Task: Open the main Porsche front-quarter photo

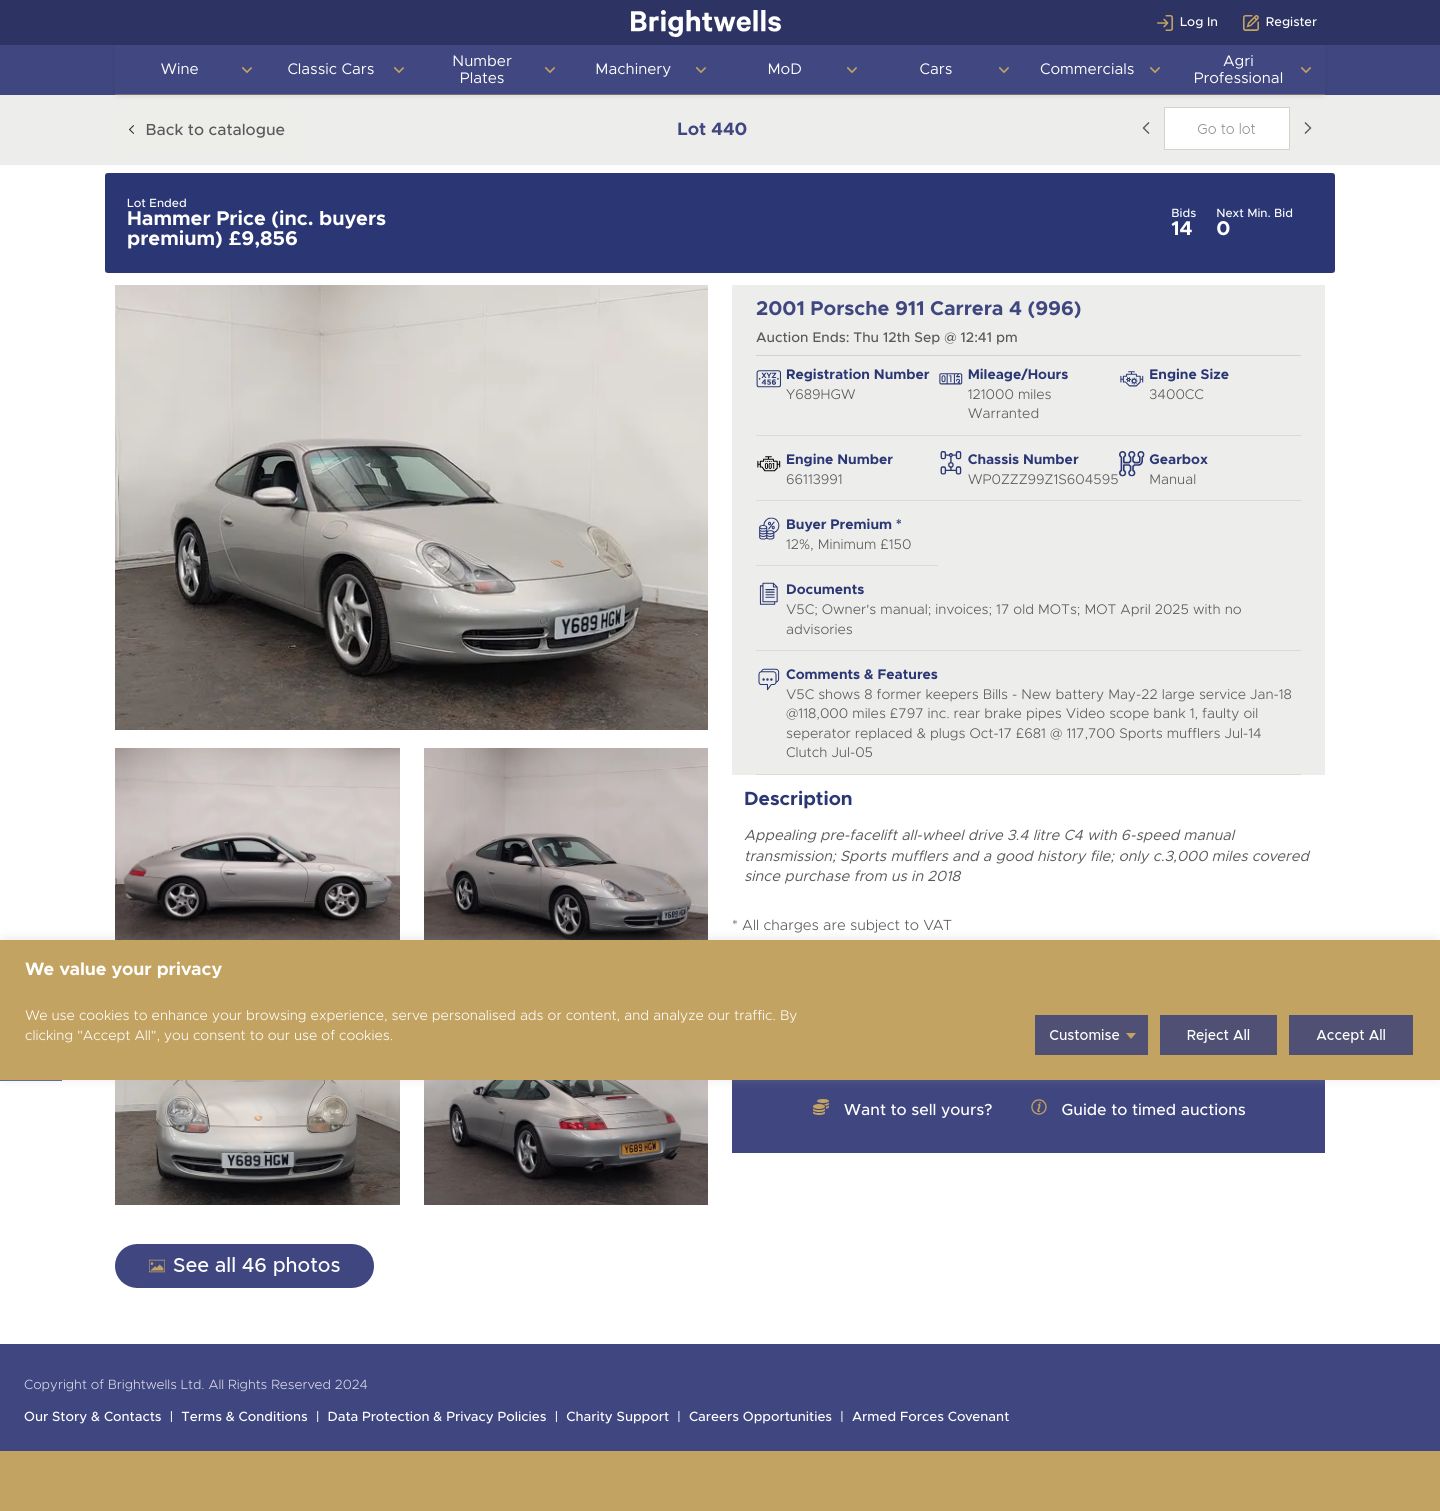Action: coord(411,507)
